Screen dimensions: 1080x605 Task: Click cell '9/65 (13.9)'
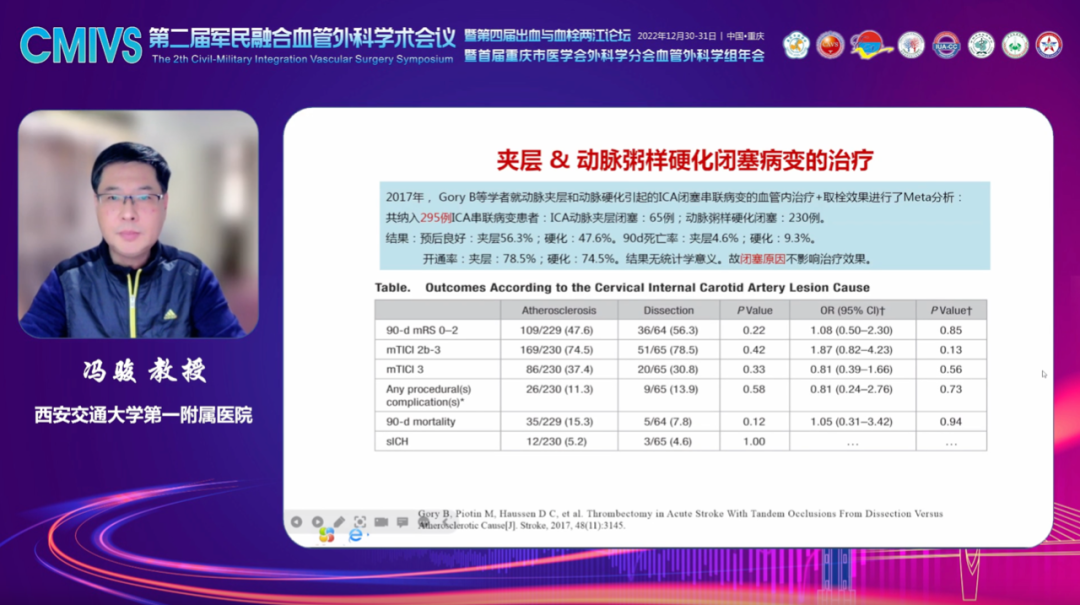(x=670, y=389)
